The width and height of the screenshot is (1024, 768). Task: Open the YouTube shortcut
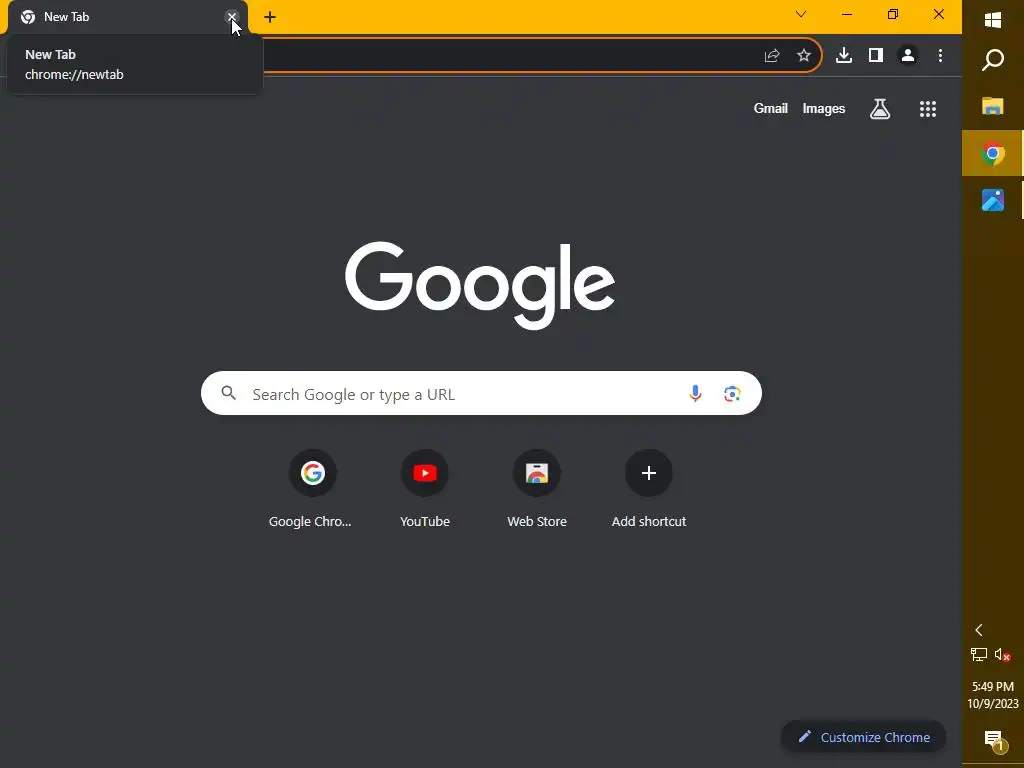[425, 488]
